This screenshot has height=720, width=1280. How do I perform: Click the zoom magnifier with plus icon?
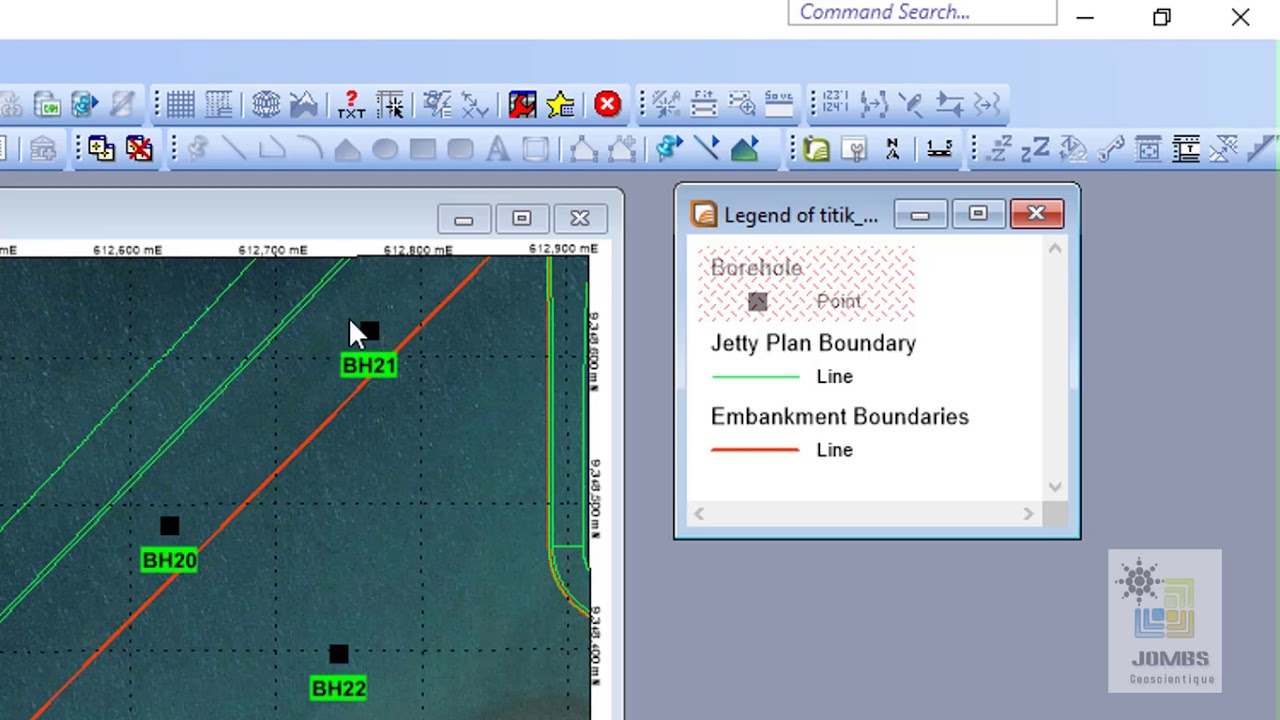pyautogui.click(x=741, y=104)
